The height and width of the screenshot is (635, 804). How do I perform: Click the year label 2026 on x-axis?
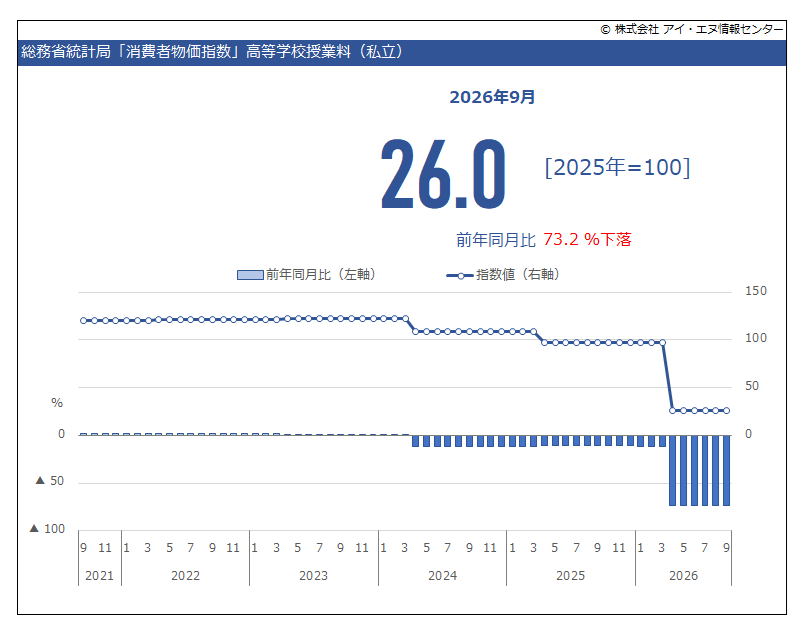pos(684,576)
